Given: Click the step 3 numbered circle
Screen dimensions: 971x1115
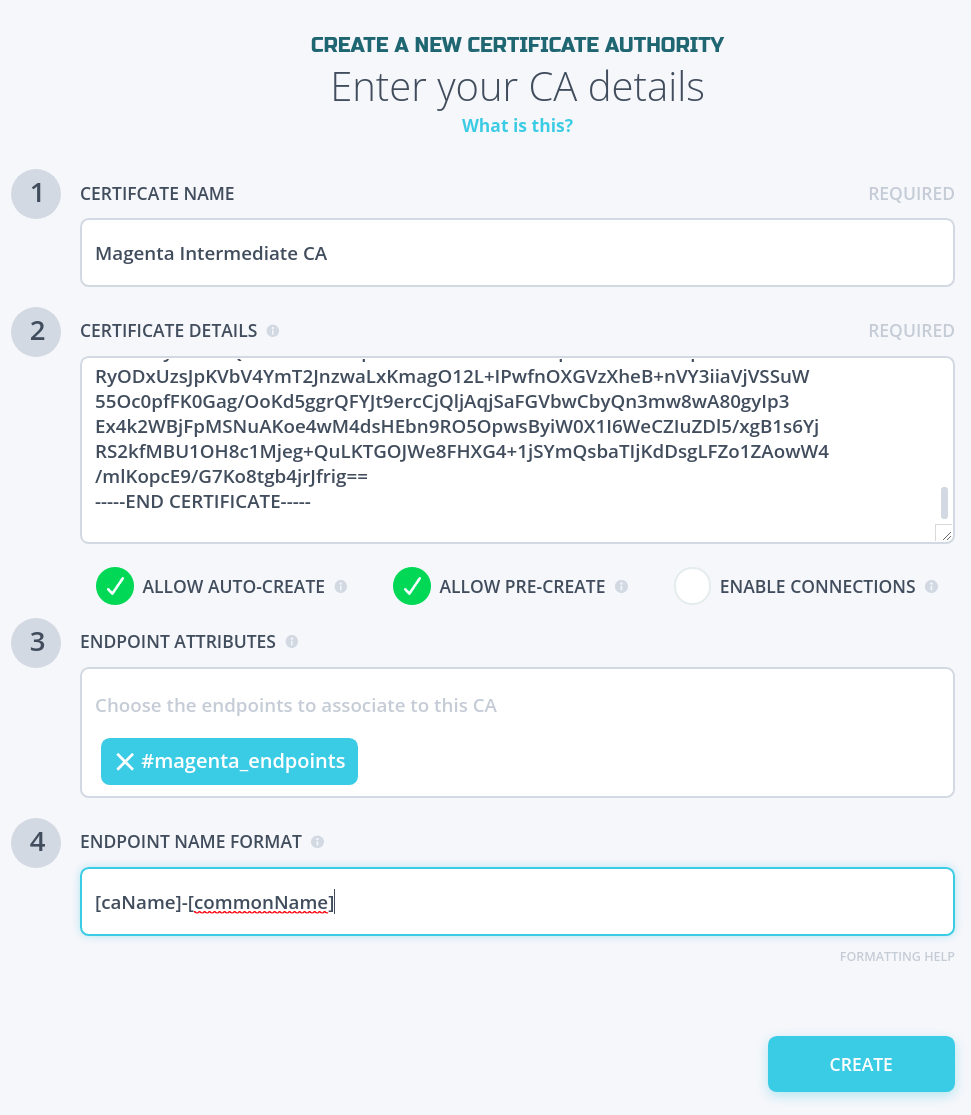Looking at the screenshot, I should click(35, 643).
